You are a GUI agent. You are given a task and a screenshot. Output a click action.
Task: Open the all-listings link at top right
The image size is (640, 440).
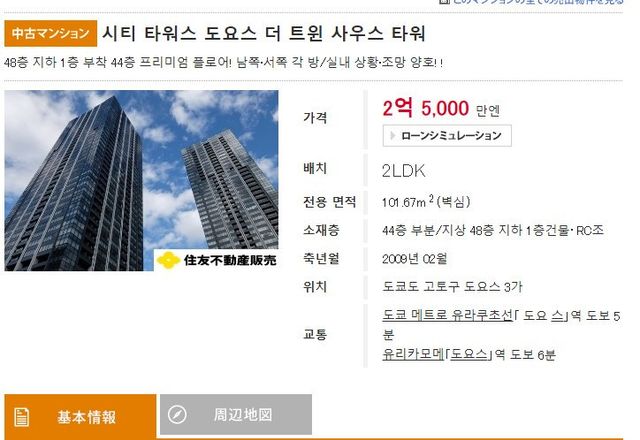(x=531, y=2)
